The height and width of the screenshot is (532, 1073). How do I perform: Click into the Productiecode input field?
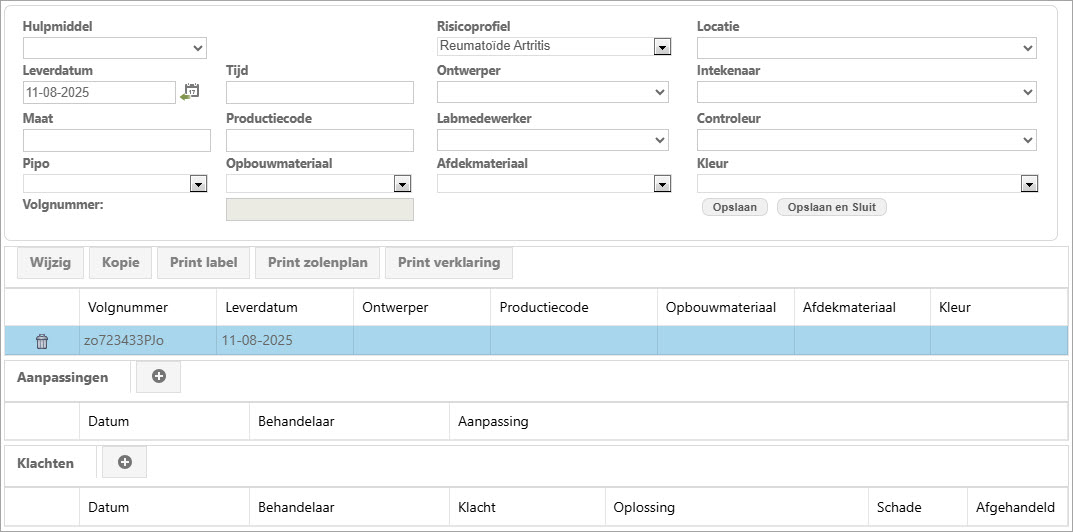point(319,140)
